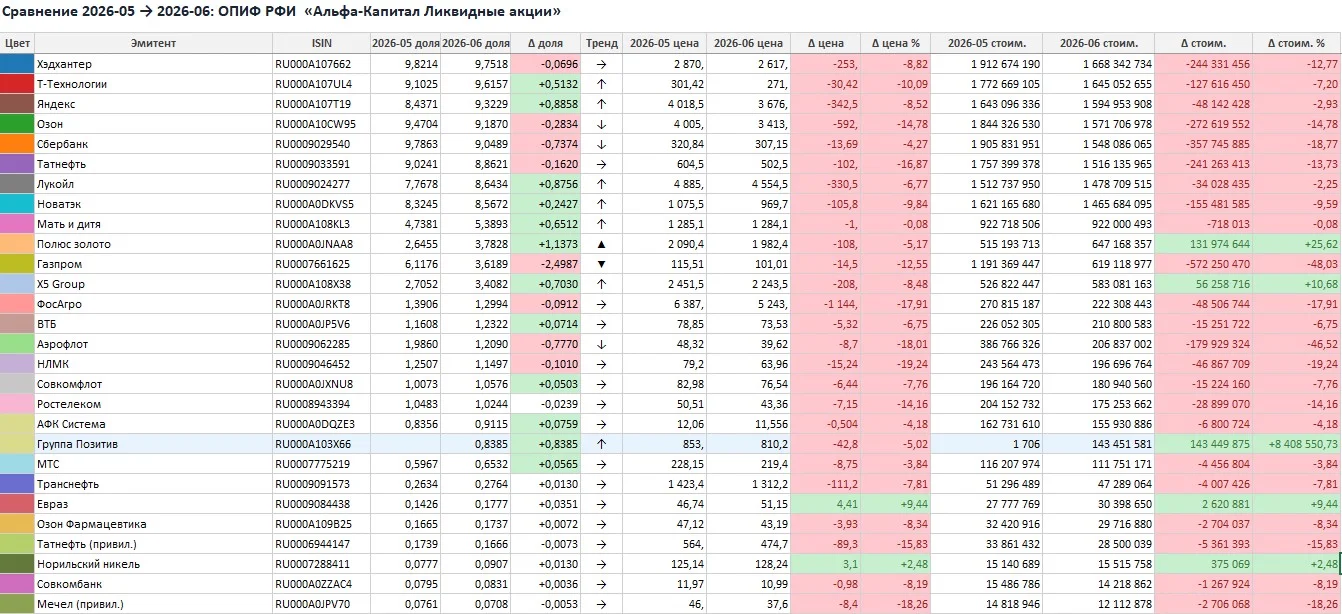
Task: Select the Хэдхантер issuer cell
Action: pyautogui.click(x=153, y=64)
